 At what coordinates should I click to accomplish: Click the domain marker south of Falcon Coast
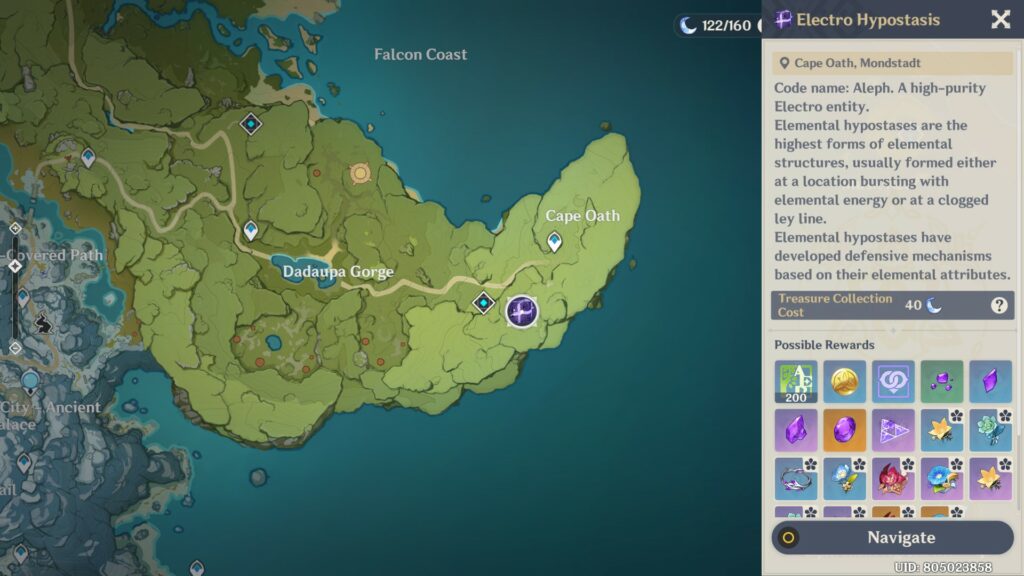pos(251,124)
